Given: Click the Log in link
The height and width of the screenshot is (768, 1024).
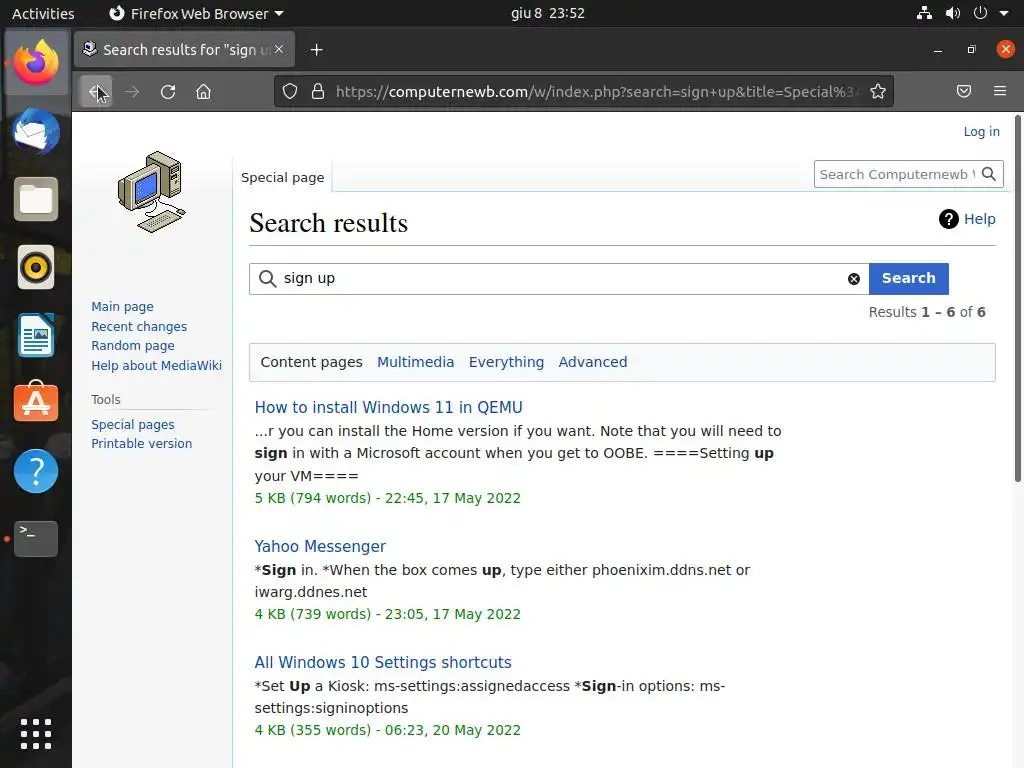Looking at the screenshot, I should pos(982,131).
